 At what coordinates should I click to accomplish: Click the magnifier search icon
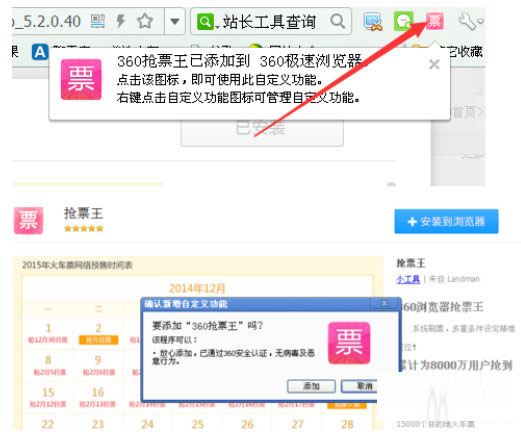(x=338, y=21)
